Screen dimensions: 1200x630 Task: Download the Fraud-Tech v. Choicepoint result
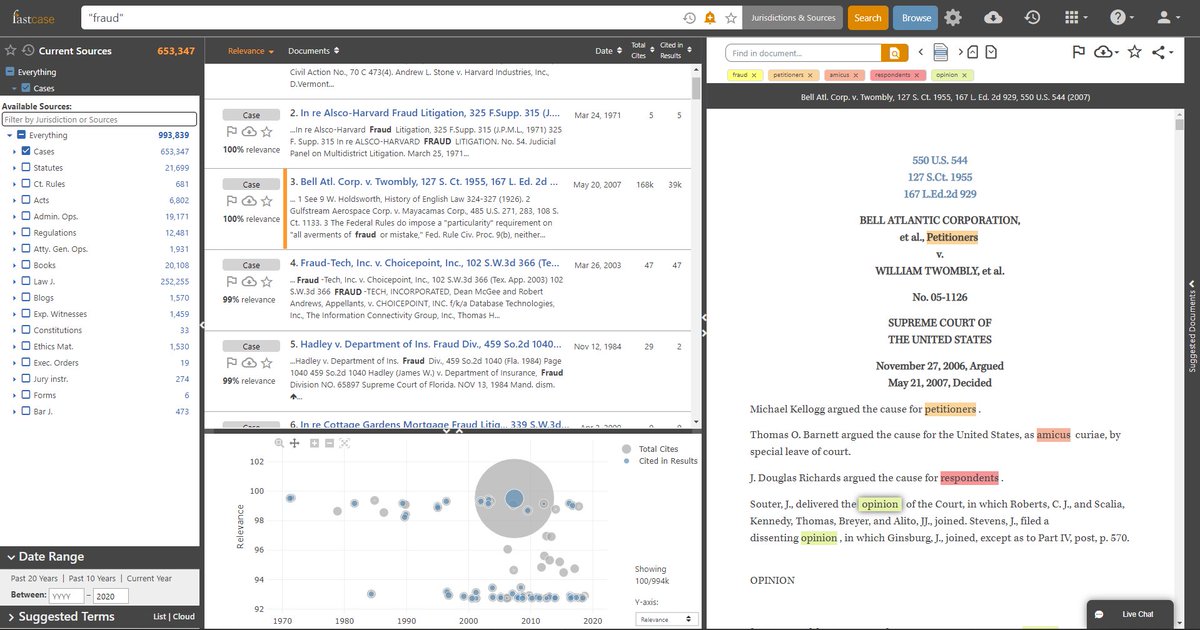[x=249, y=283]
